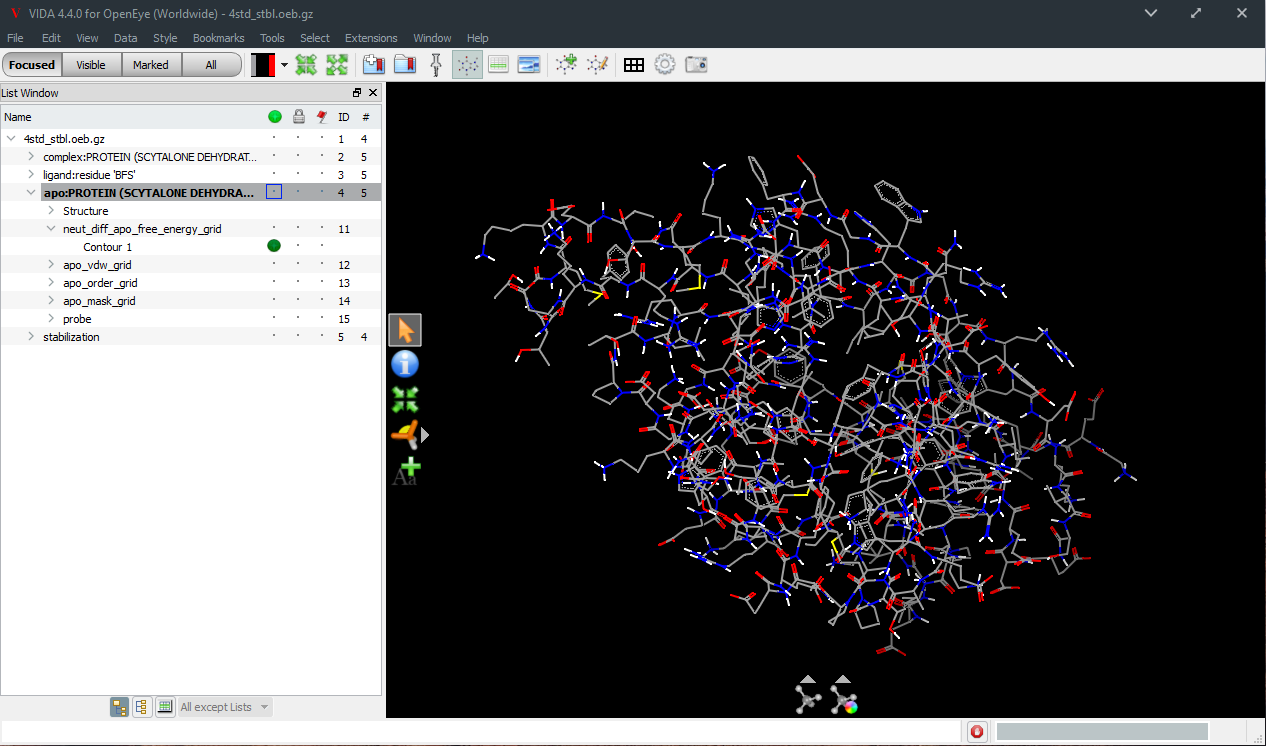Open the Bookmarks menu
Image resolution: width=1266 pixels, height=746 pixels.
[x=218, y=38]
